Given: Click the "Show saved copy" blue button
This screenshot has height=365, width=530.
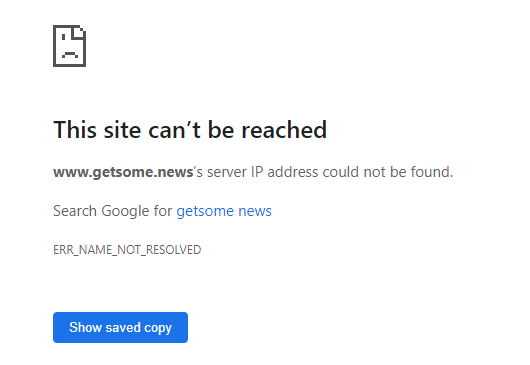Looking at the screenshot, I should (x=120, y=327).
